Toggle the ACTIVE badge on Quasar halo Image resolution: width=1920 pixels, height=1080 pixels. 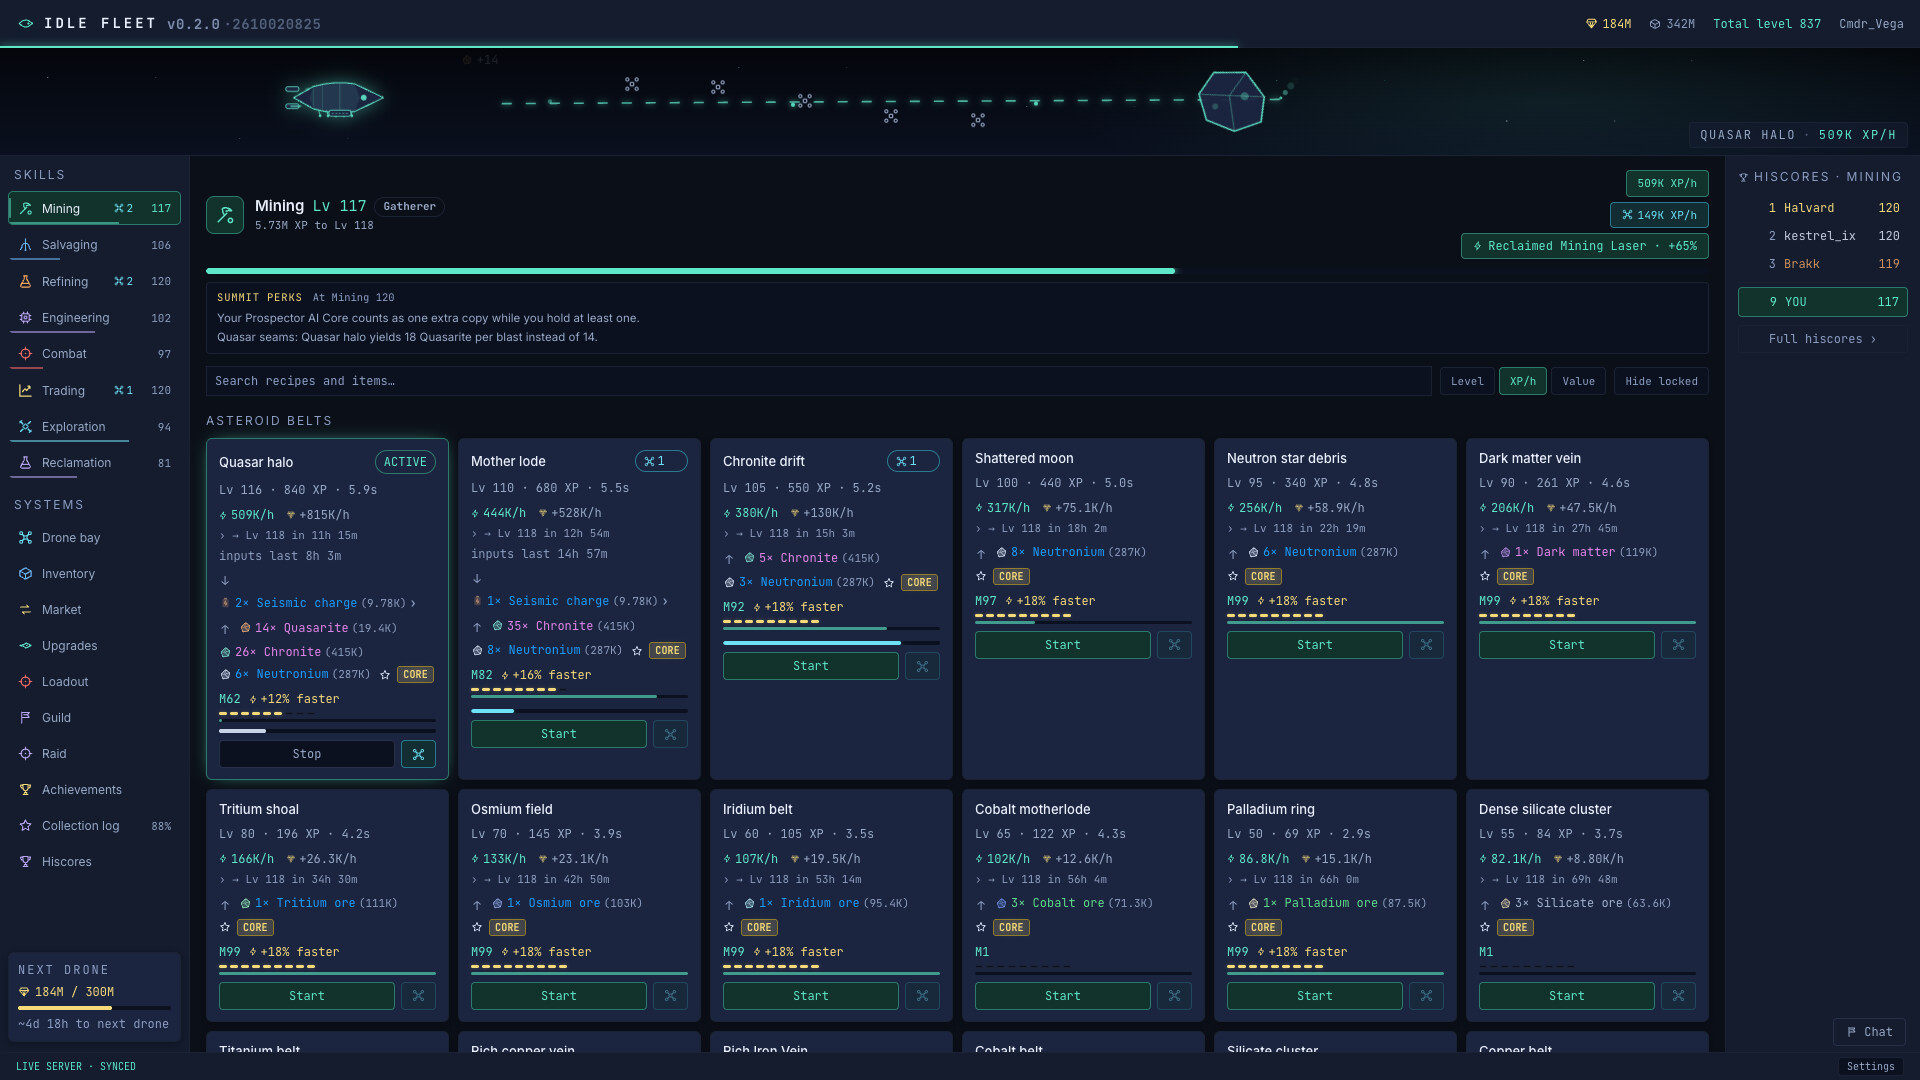tap(405, 462)
